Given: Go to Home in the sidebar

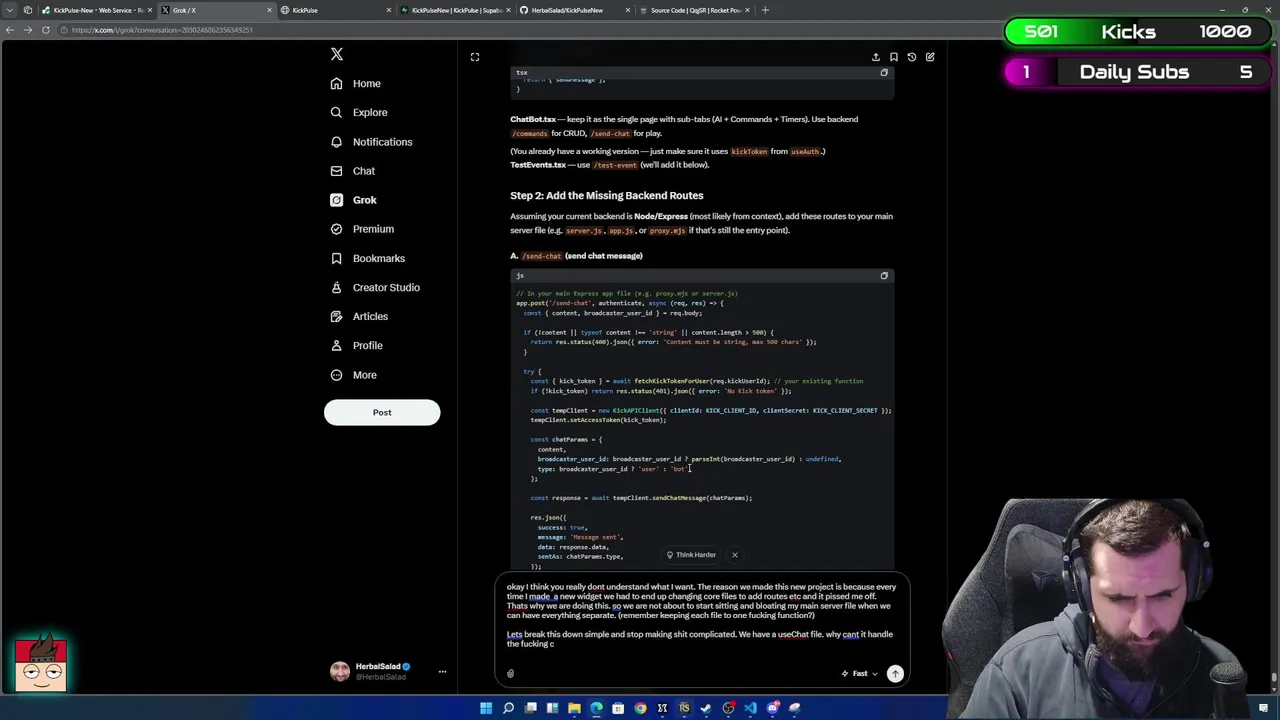Looking at the screenshot, I should 356,83.
